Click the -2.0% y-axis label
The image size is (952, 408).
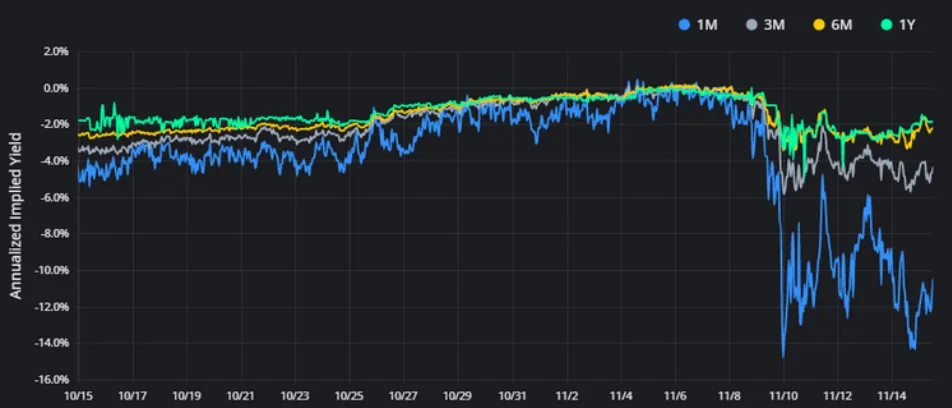pos(53,124)
